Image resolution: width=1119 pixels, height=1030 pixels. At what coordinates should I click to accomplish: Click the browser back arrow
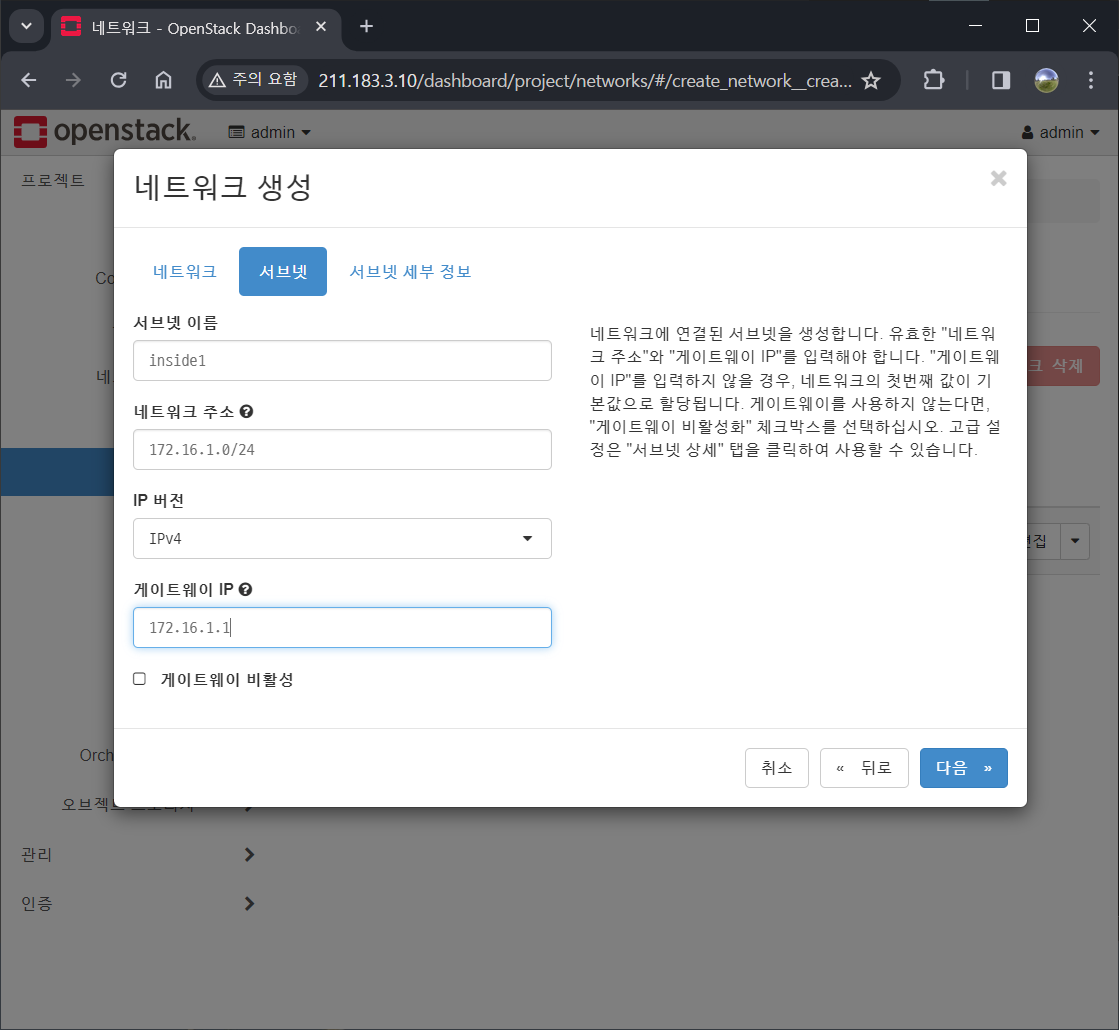click(x=29, y=80)
